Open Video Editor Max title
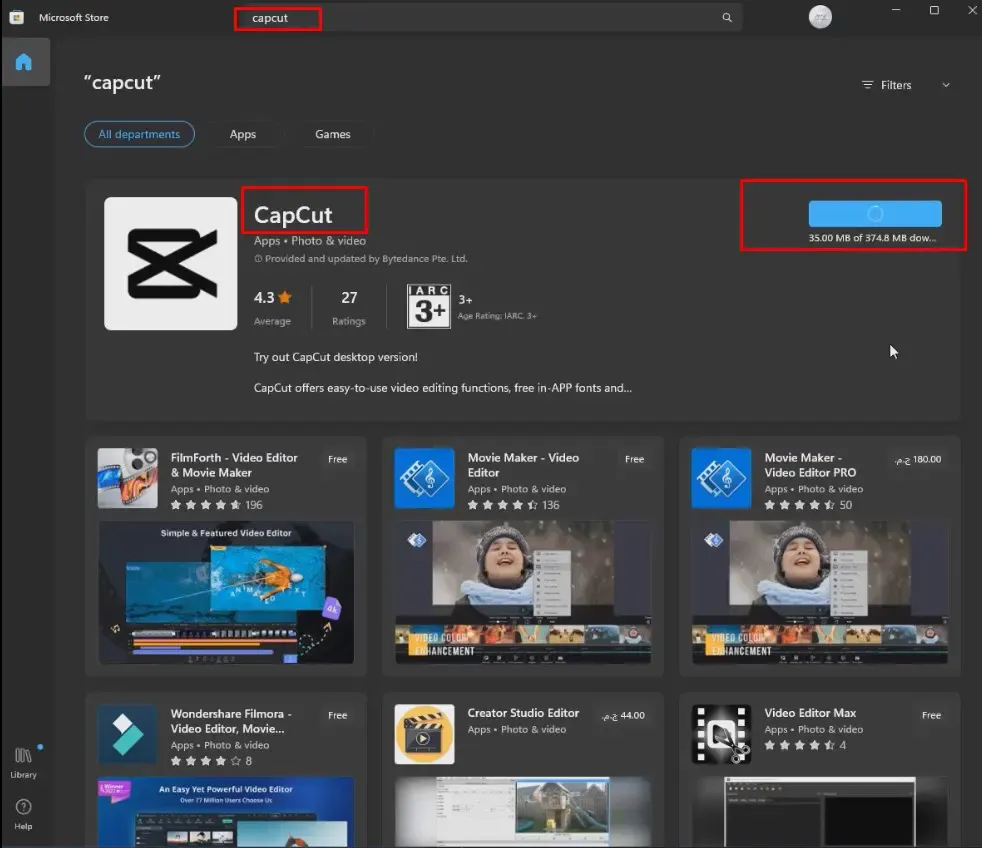This screenshot has width=982, height=848. [x=810, y=713]
